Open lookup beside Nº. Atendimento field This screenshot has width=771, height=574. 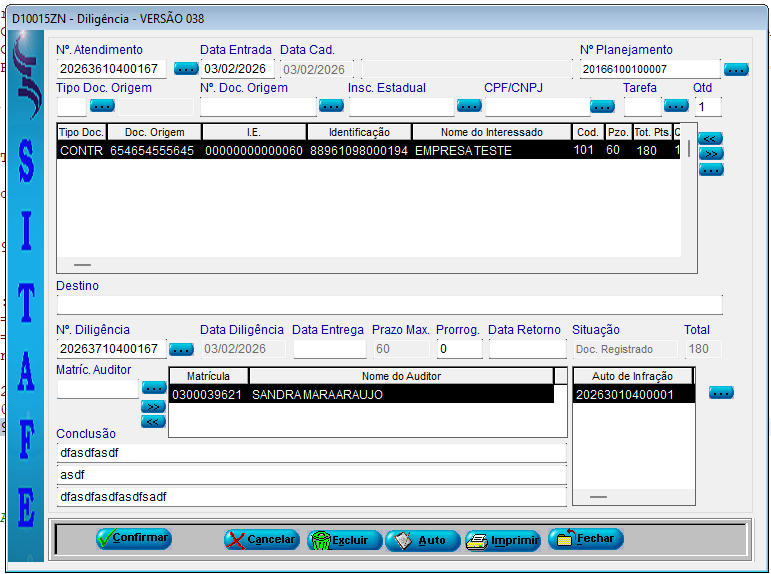(x=186, y=69)
